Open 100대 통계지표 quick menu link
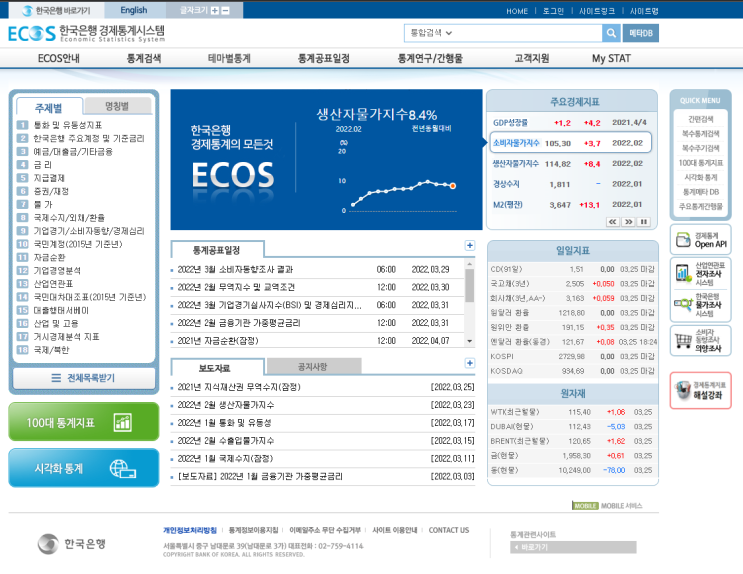The height and width of the screenshot is (574, 743). pos(700,163)
